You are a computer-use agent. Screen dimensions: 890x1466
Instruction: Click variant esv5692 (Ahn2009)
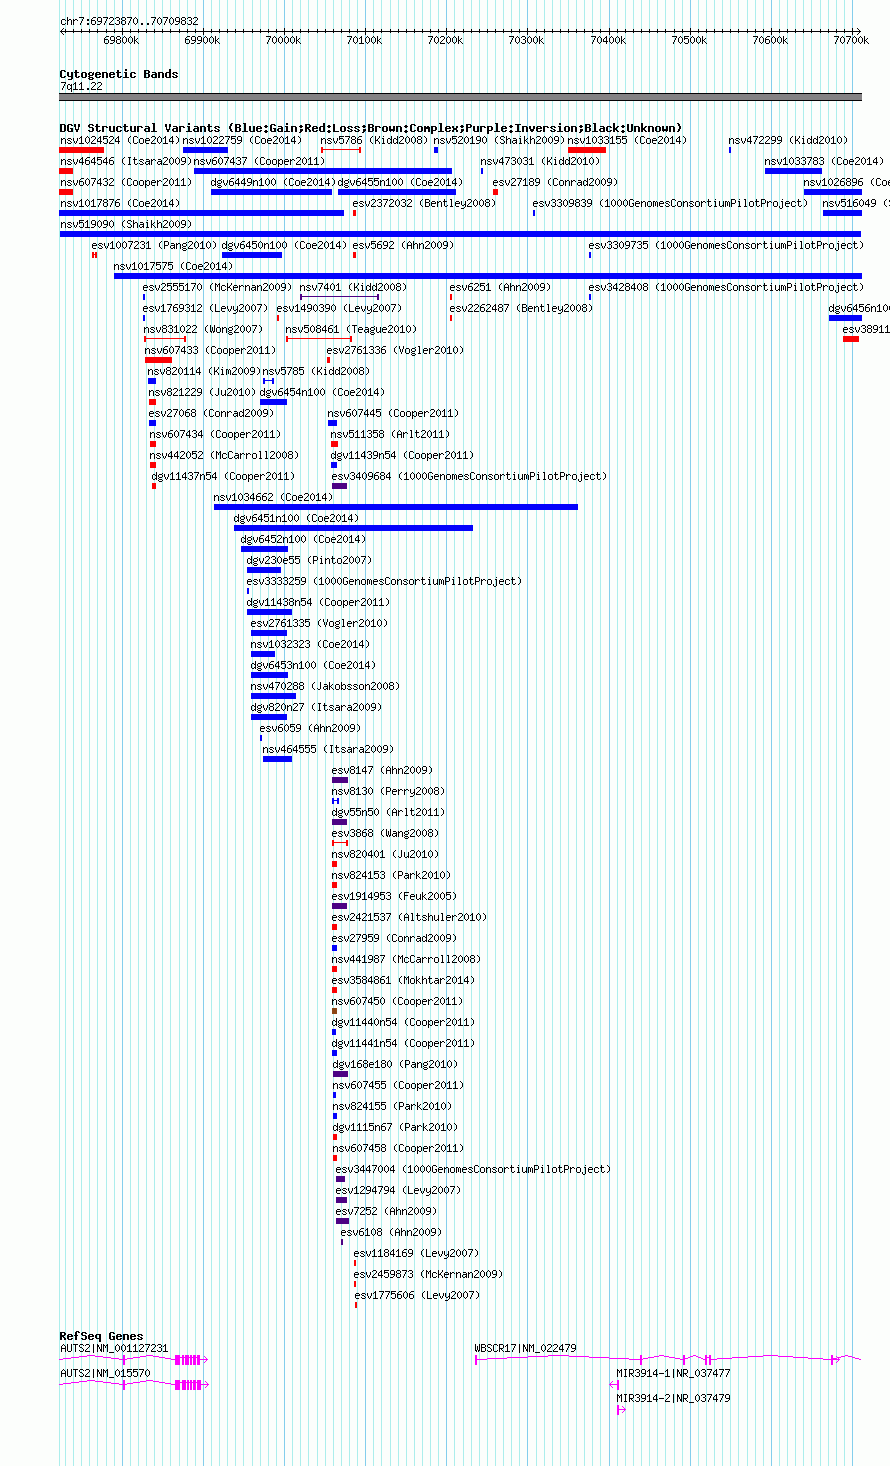point(402,245)
